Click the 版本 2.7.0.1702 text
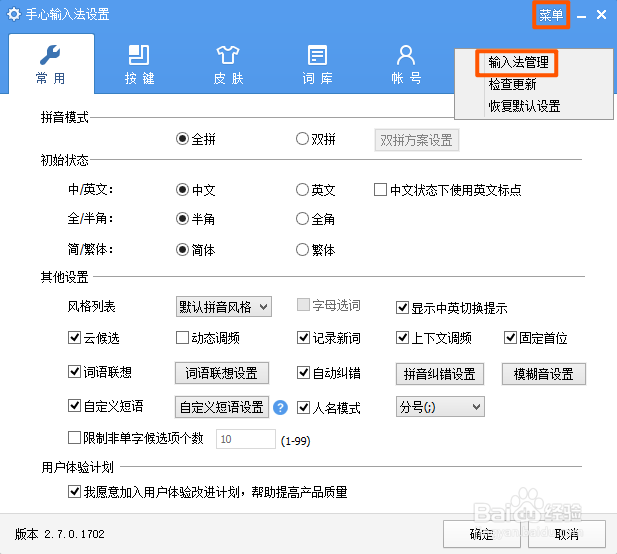The width and height of the screenshot is (617, 554). coord(60,534)
